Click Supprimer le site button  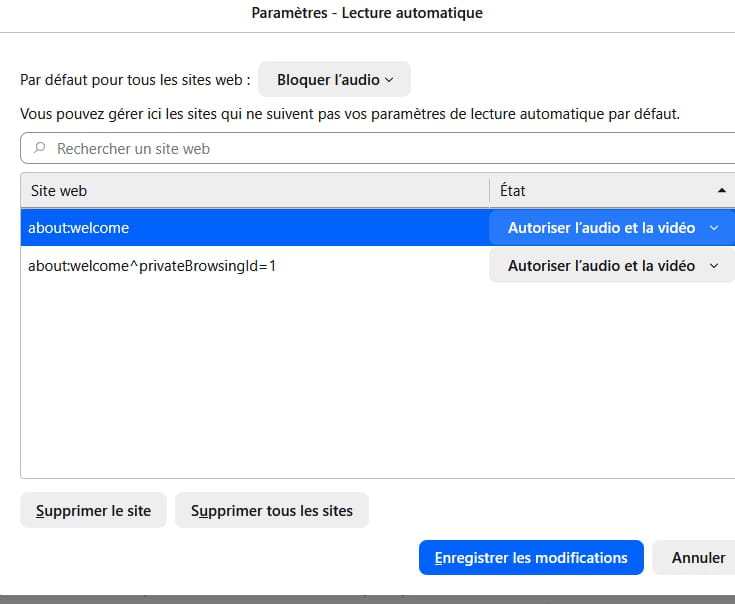point(93,511)
